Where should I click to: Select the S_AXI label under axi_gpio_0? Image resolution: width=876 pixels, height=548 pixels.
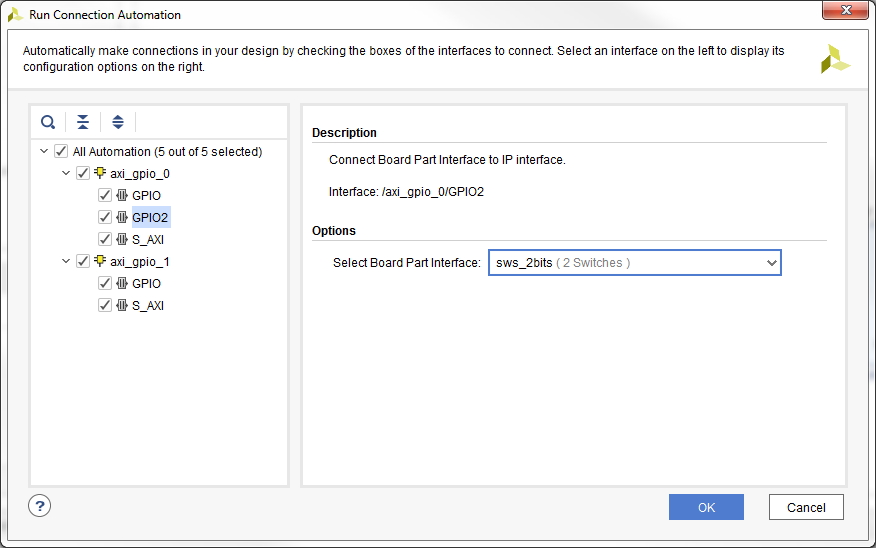(x=148, y=240)
